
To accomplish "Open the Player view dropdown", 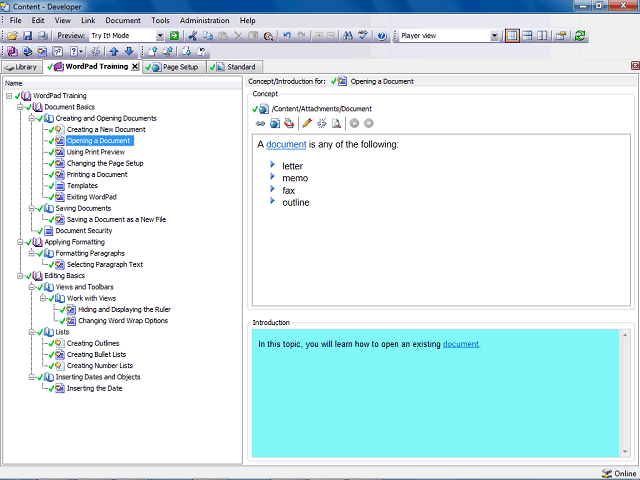I will [x=494, y=36].
